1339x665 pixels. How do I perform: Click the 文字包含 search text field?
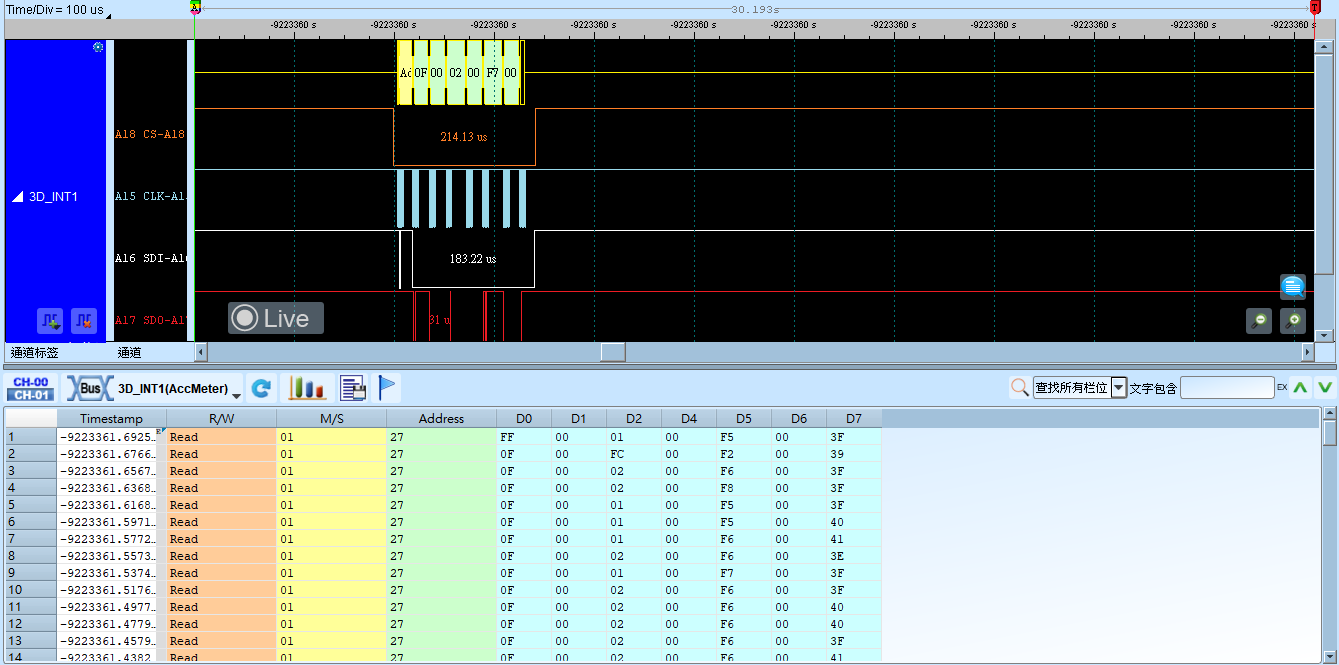pyautogui.click(x=1227, y=388)
